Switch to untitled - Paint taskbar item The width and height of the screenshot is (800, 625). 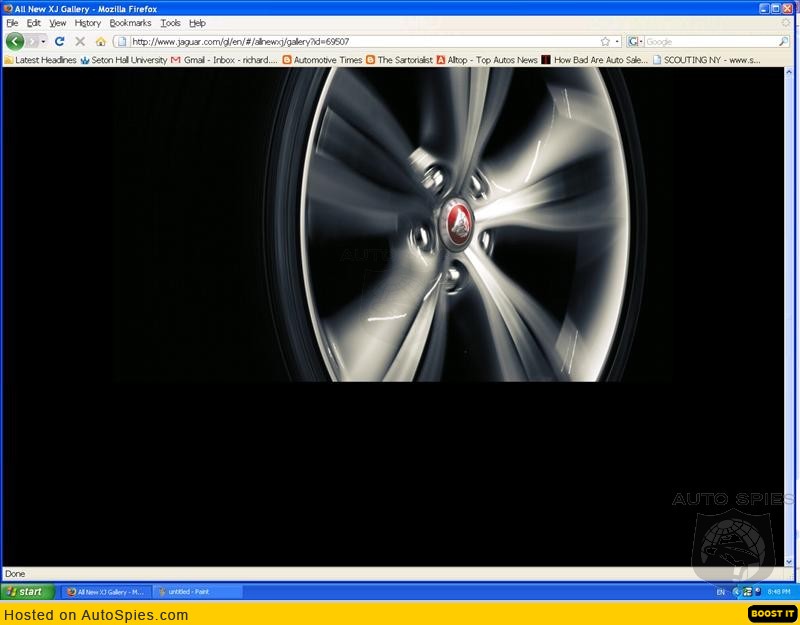pyautogui.click(x=197, y=592)
